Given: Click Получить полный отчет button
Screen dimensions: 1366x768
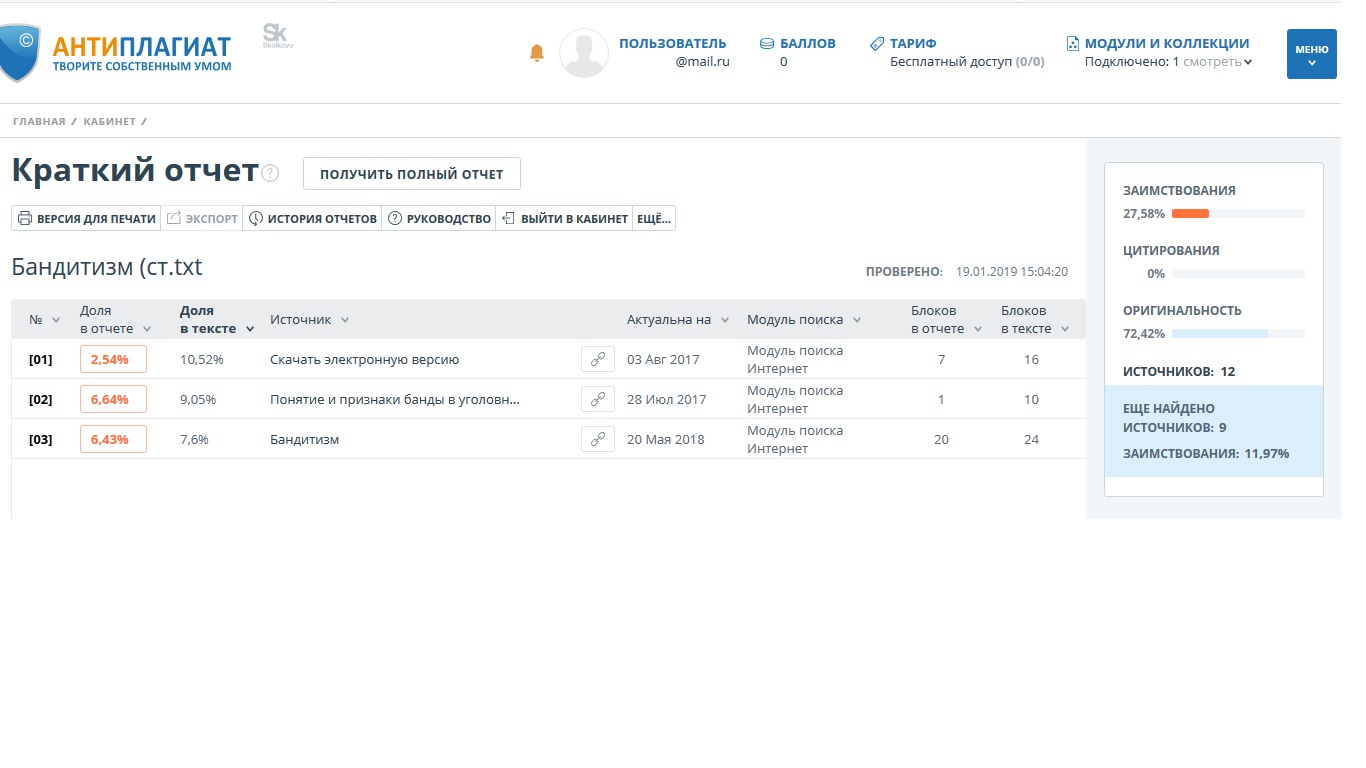Looking at the screenshot, I should point(411,174).
